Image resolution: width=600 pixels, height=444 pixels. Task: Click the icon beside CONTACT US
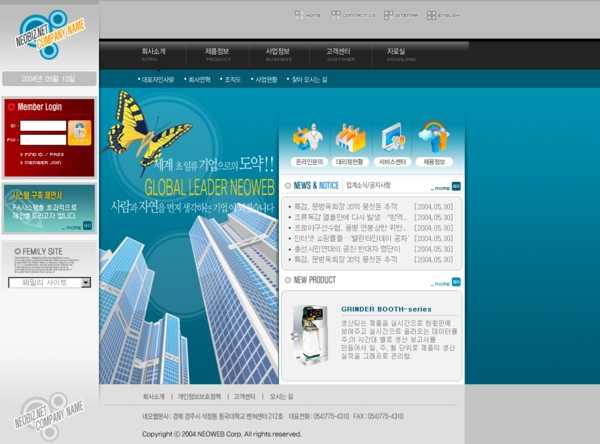(x=336, y=15)
